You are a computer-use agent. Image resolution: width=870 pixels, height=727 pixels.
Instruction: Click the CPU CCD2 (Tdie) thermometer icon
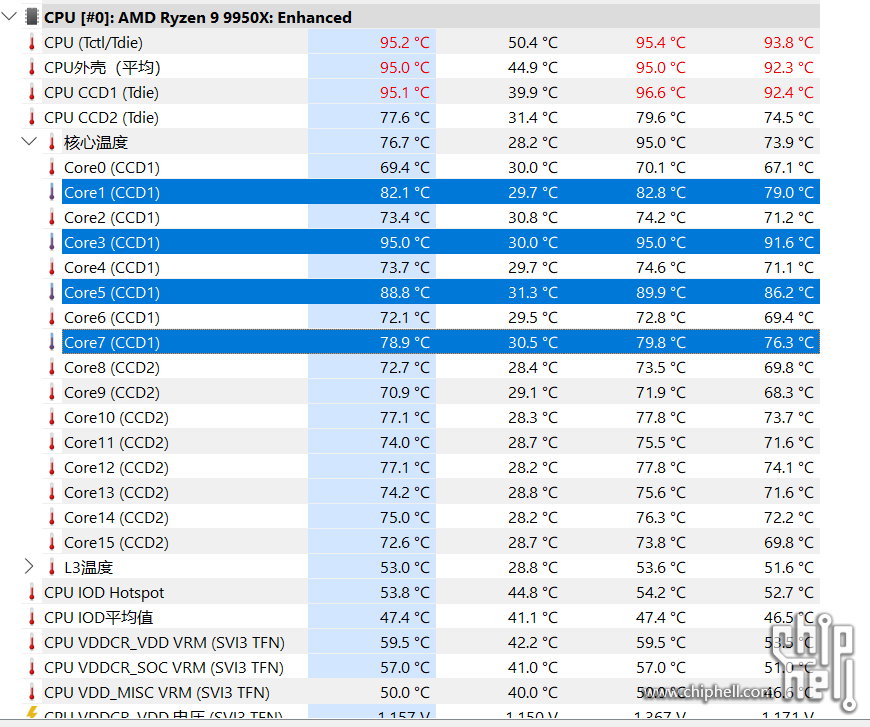(32, 118)
